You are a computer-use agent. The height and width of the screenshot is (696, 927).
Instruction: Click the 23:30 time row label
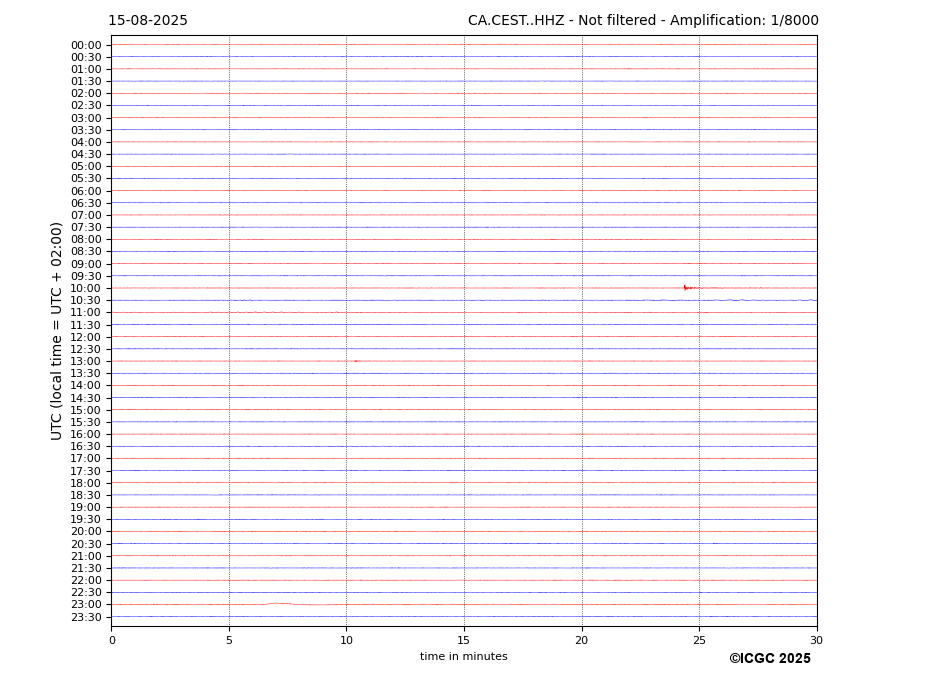[86, 617]
